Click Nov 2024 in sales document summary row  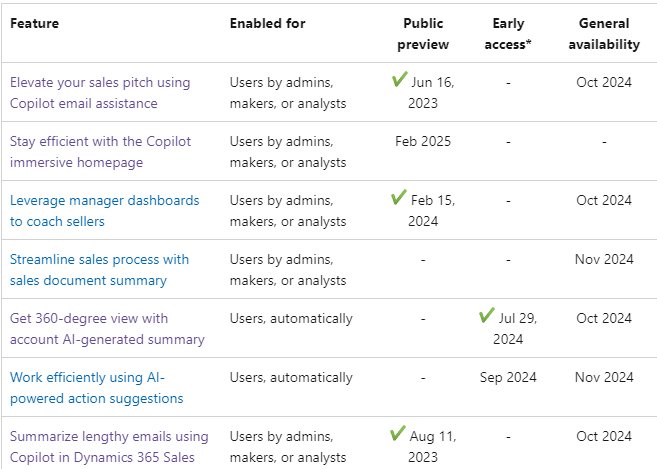(604, 259)
